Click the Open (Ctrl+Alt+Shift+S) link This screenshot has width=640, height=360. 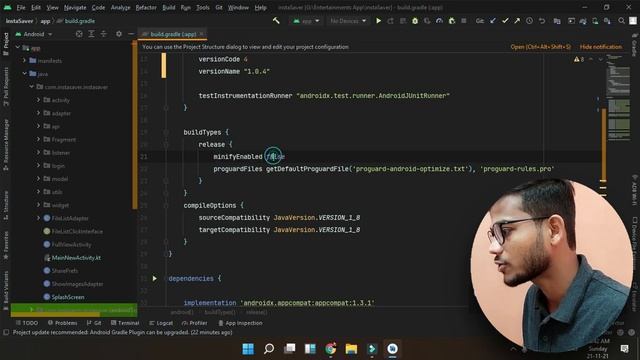(x=540, y=47)
